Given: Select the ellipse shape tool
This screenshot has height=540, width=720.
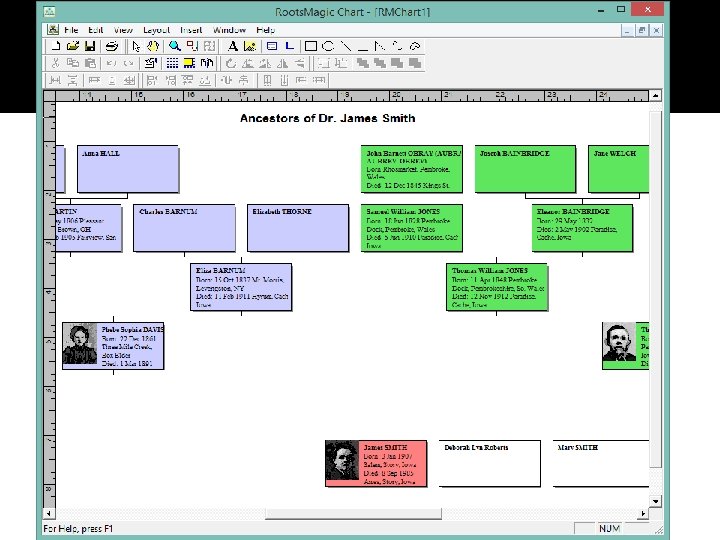Looking at the screenshot, I should 328,46.
